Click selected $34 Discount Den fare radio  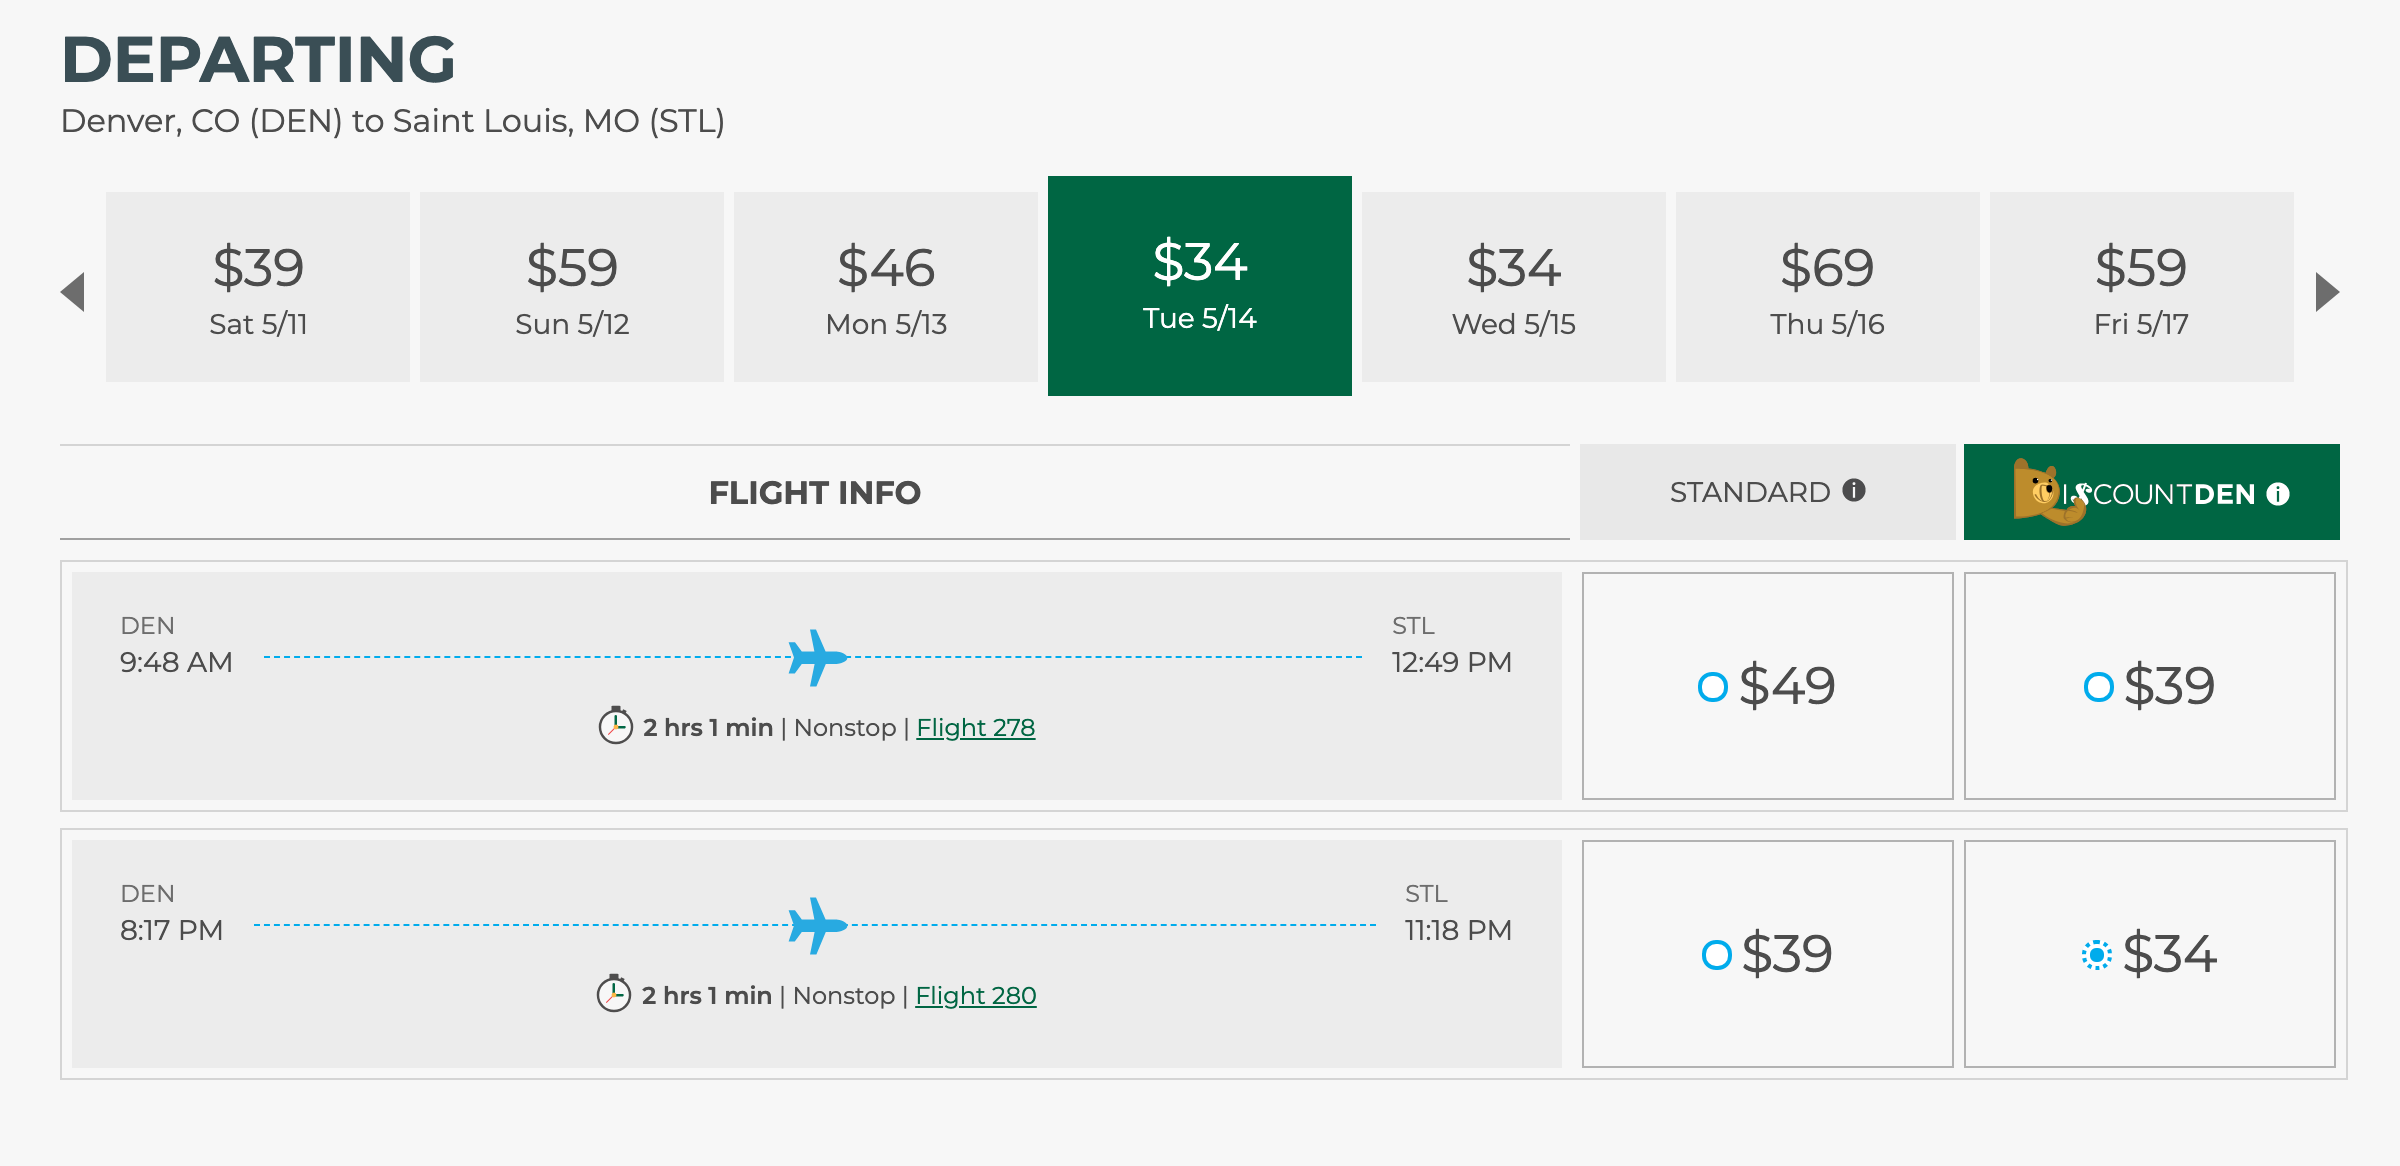pos(2096,955)
